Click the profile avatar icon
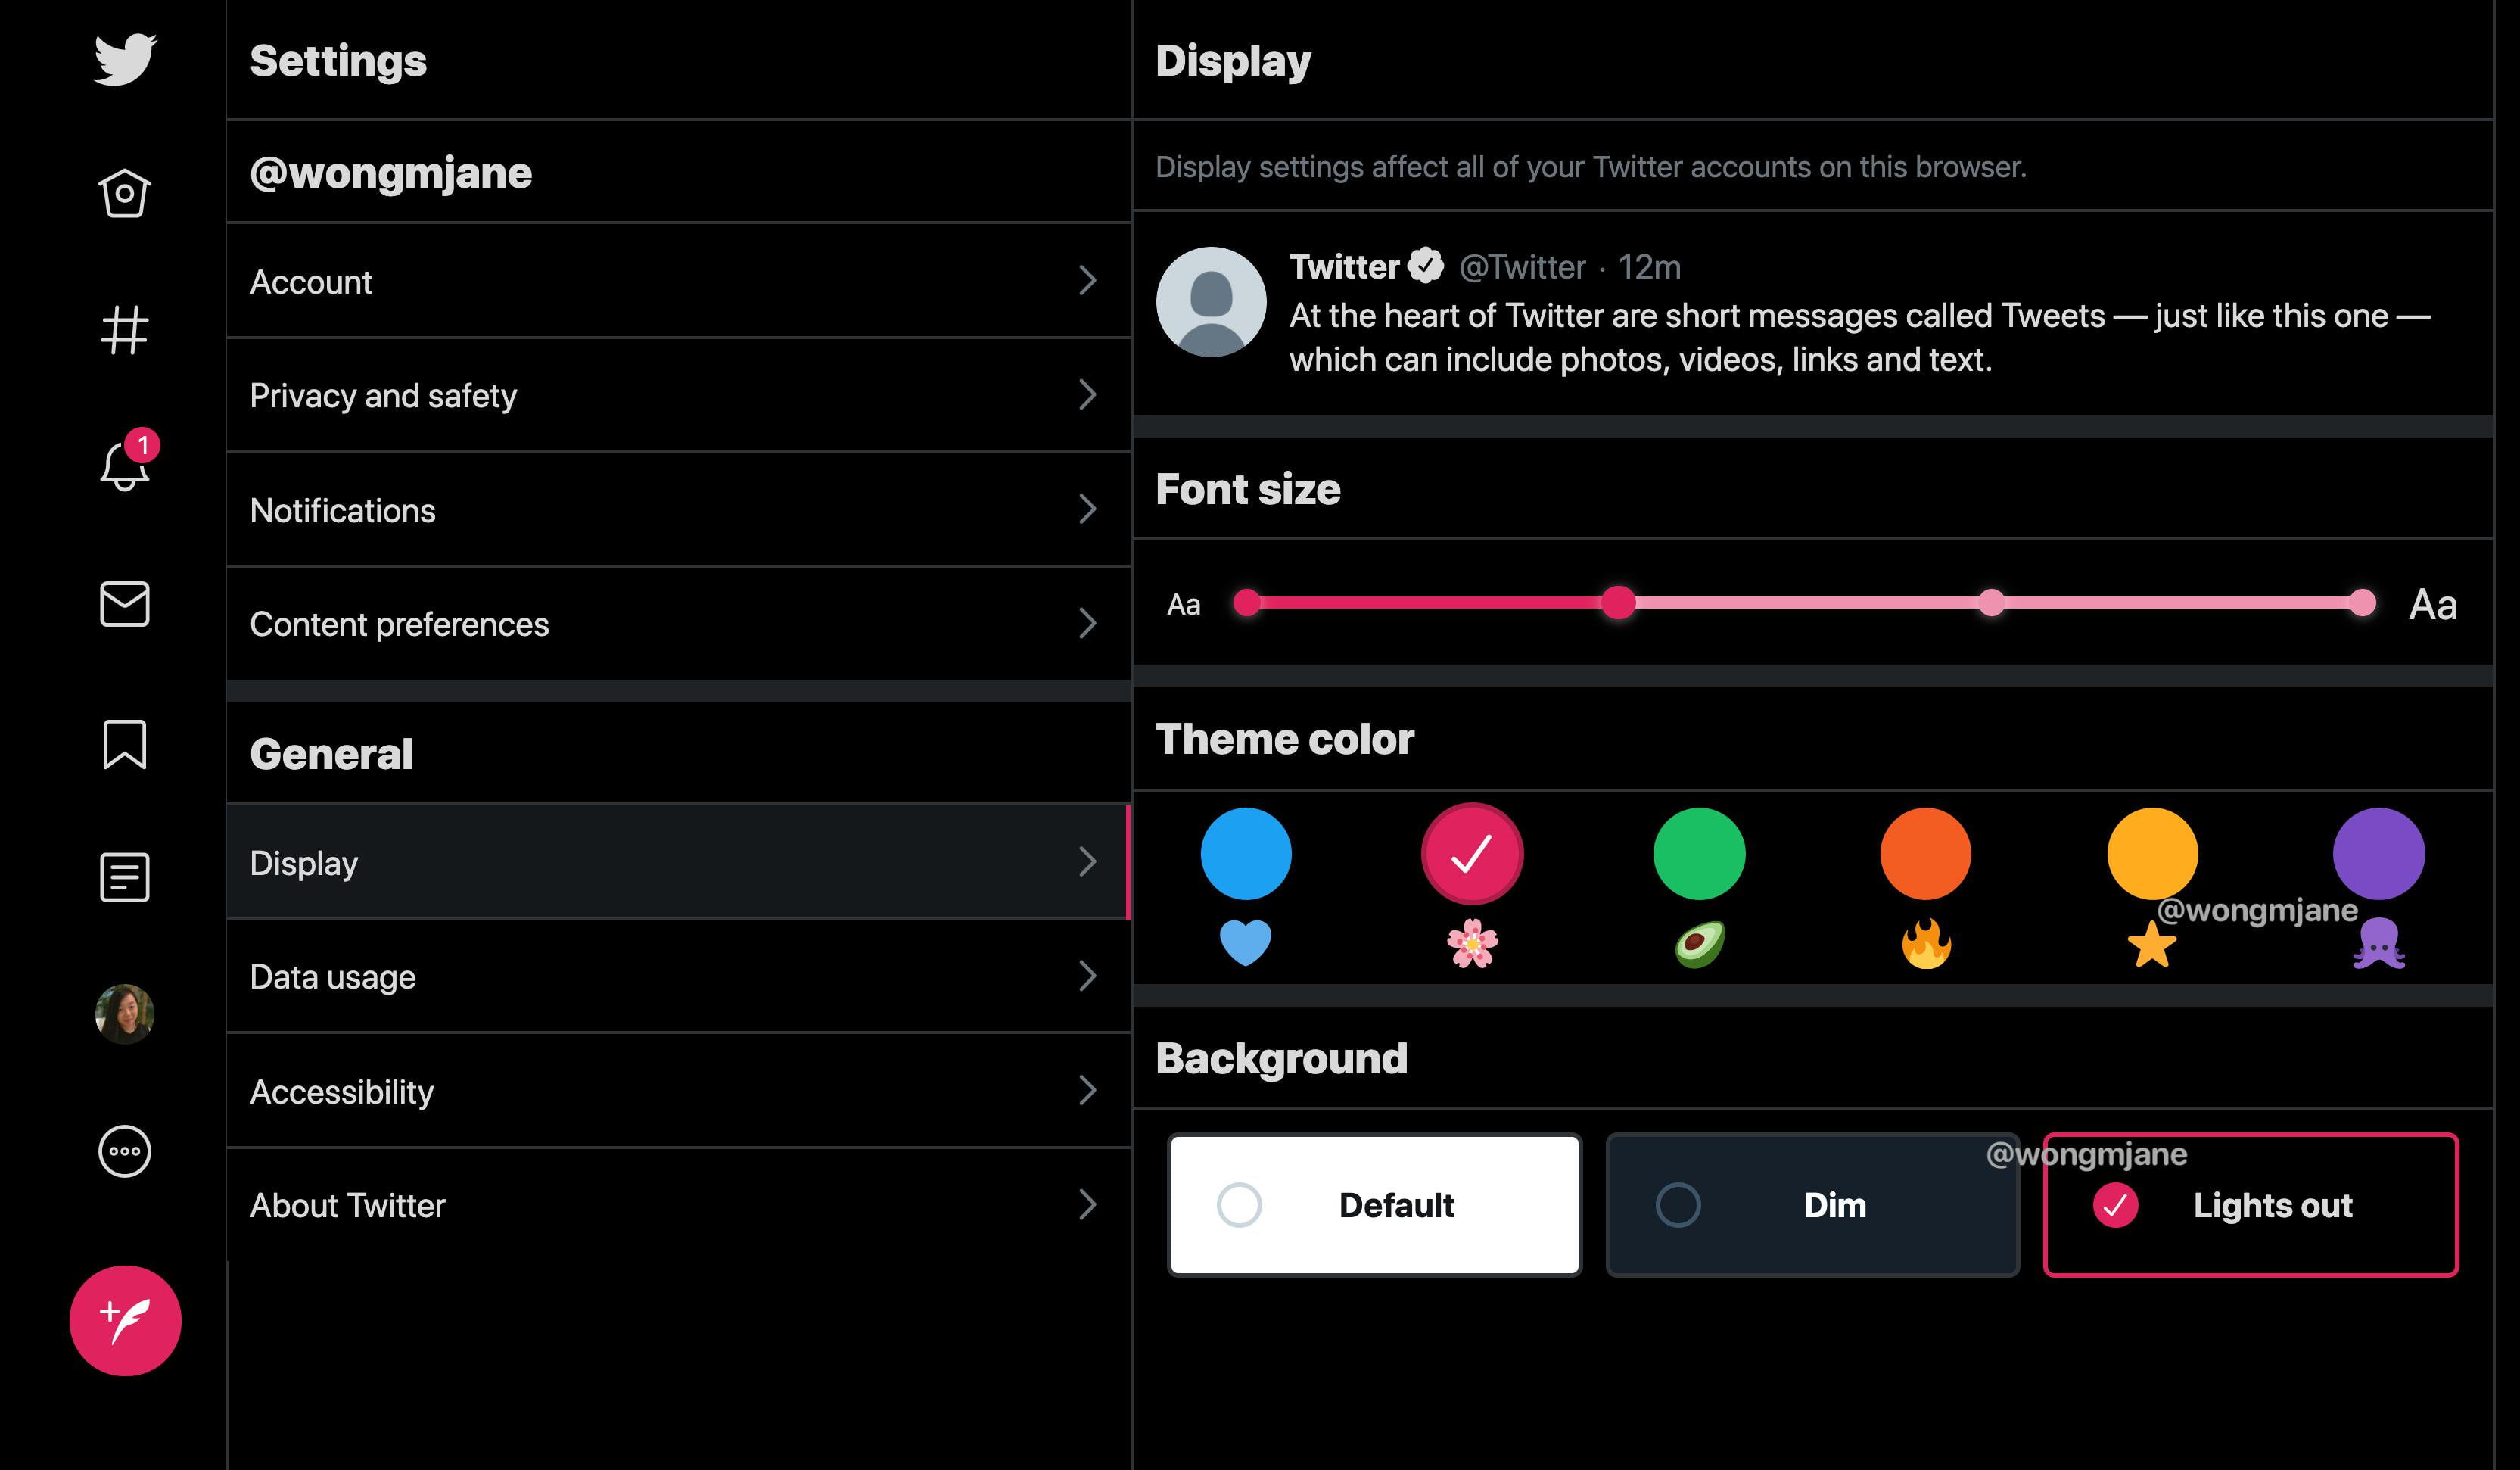Screen dimensions: 2520x1470 pyautogui.click(x=124, y=1014)
